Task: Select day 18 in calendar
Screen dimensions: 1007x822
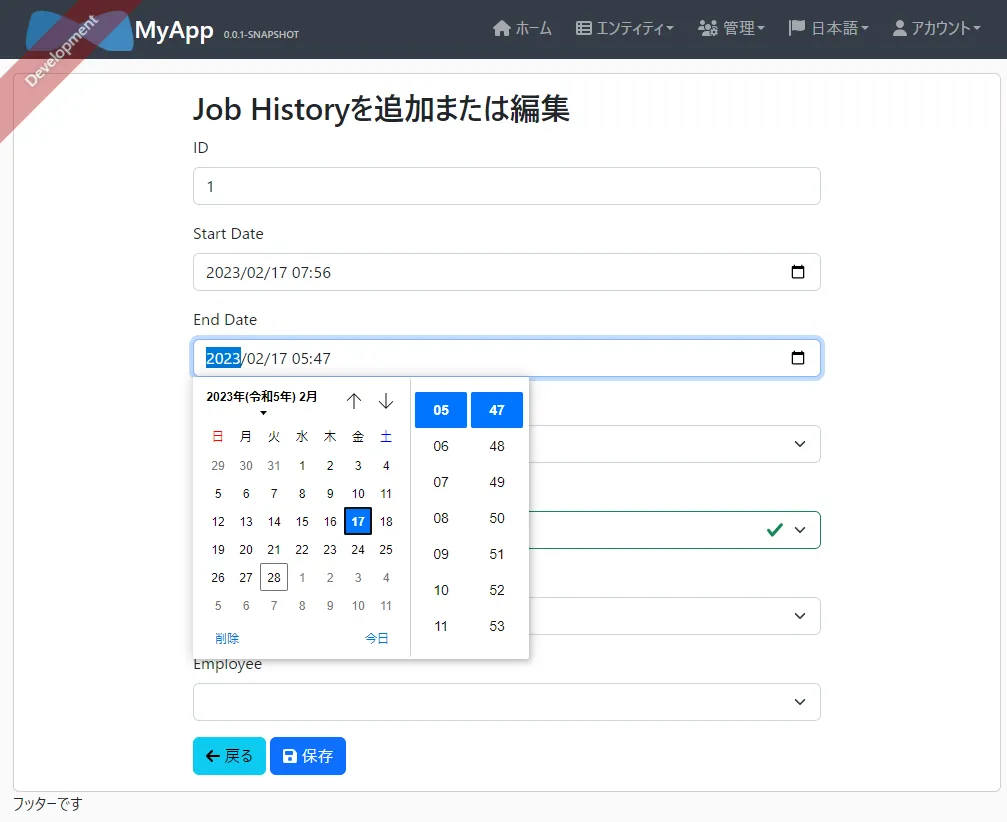Action: tap(386, 521)
